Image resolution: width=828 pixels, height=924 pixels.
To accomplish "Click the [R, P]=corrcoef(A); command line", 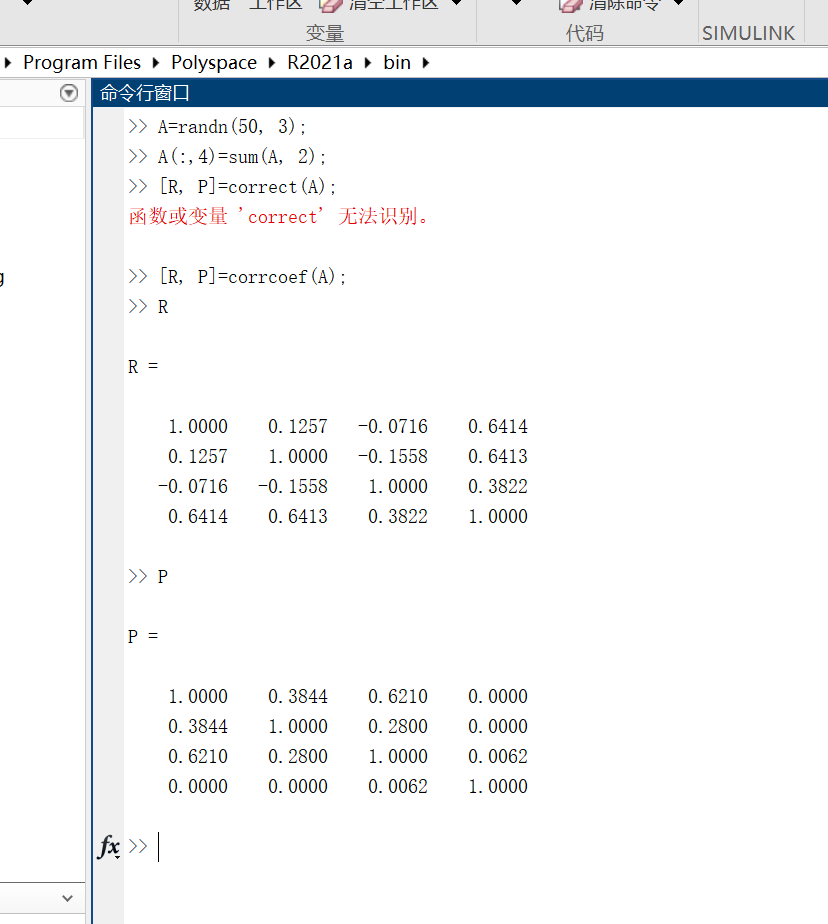I will (252, 276).
